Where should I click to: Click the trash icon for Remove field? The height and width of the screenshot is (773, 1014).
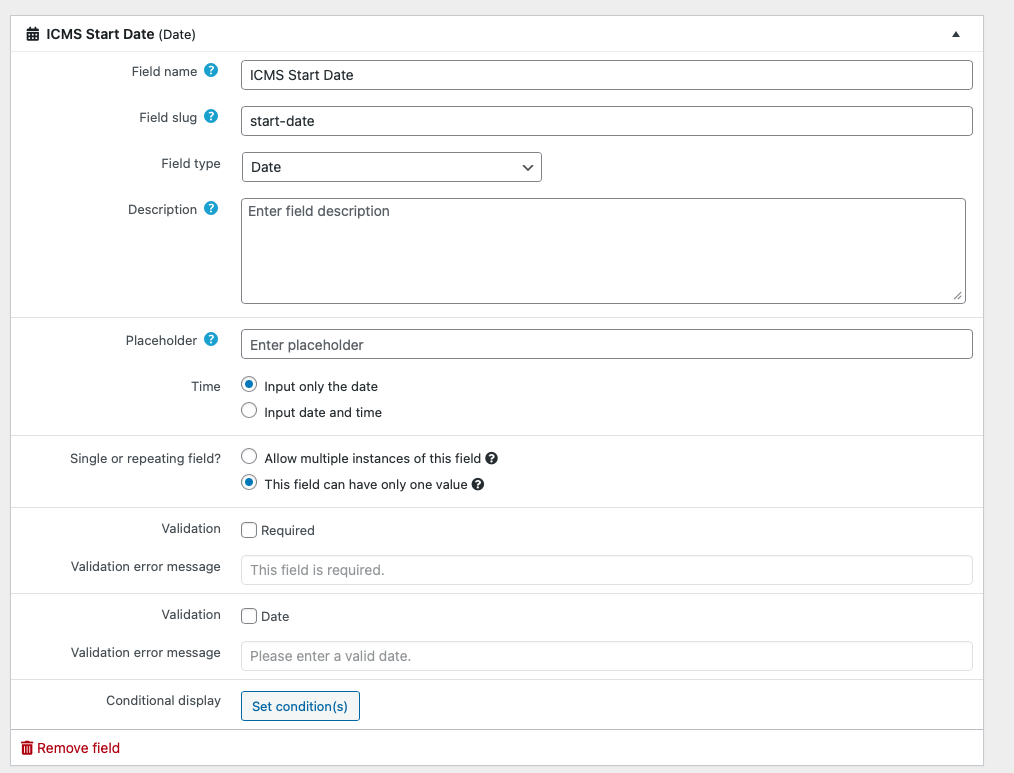coord(27,748)
